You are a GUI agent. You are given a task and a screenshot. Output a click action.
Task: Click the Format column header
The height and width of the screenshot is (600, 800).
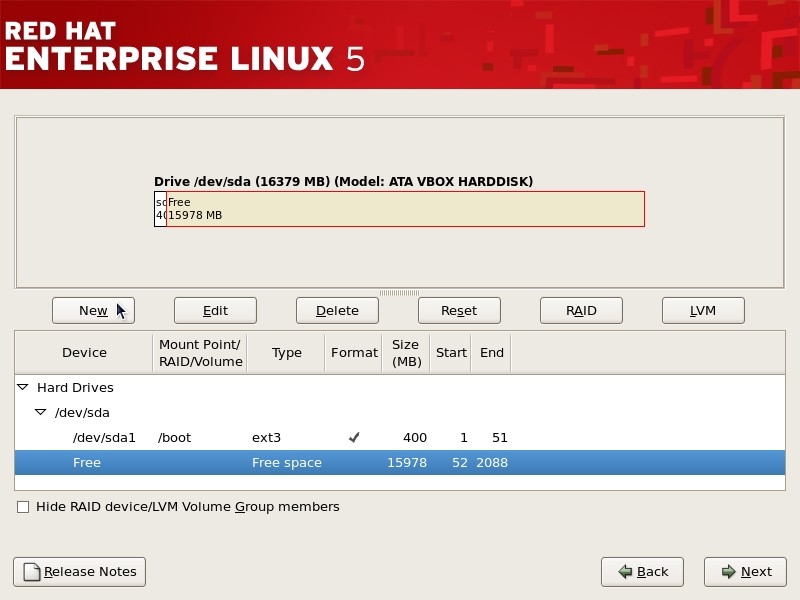coord(354,353)
